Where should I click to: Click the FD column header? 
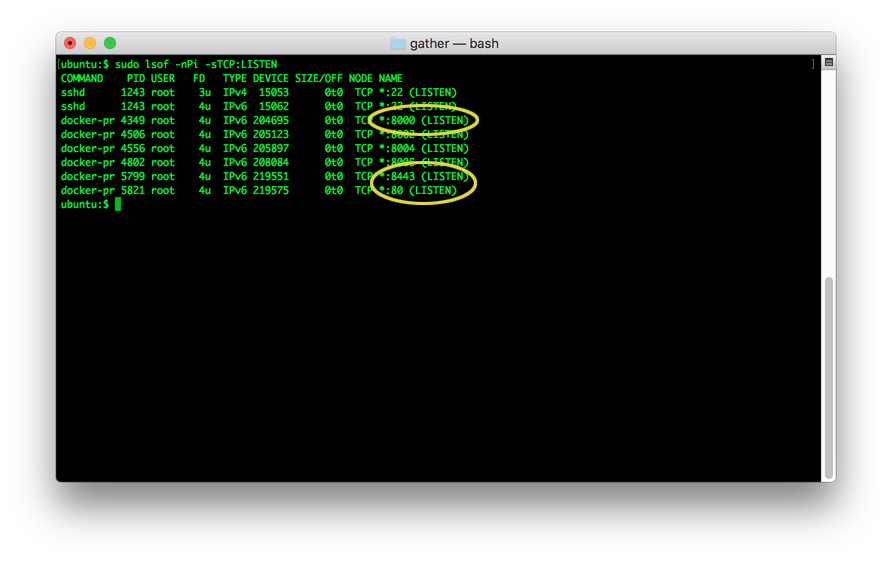199,78
